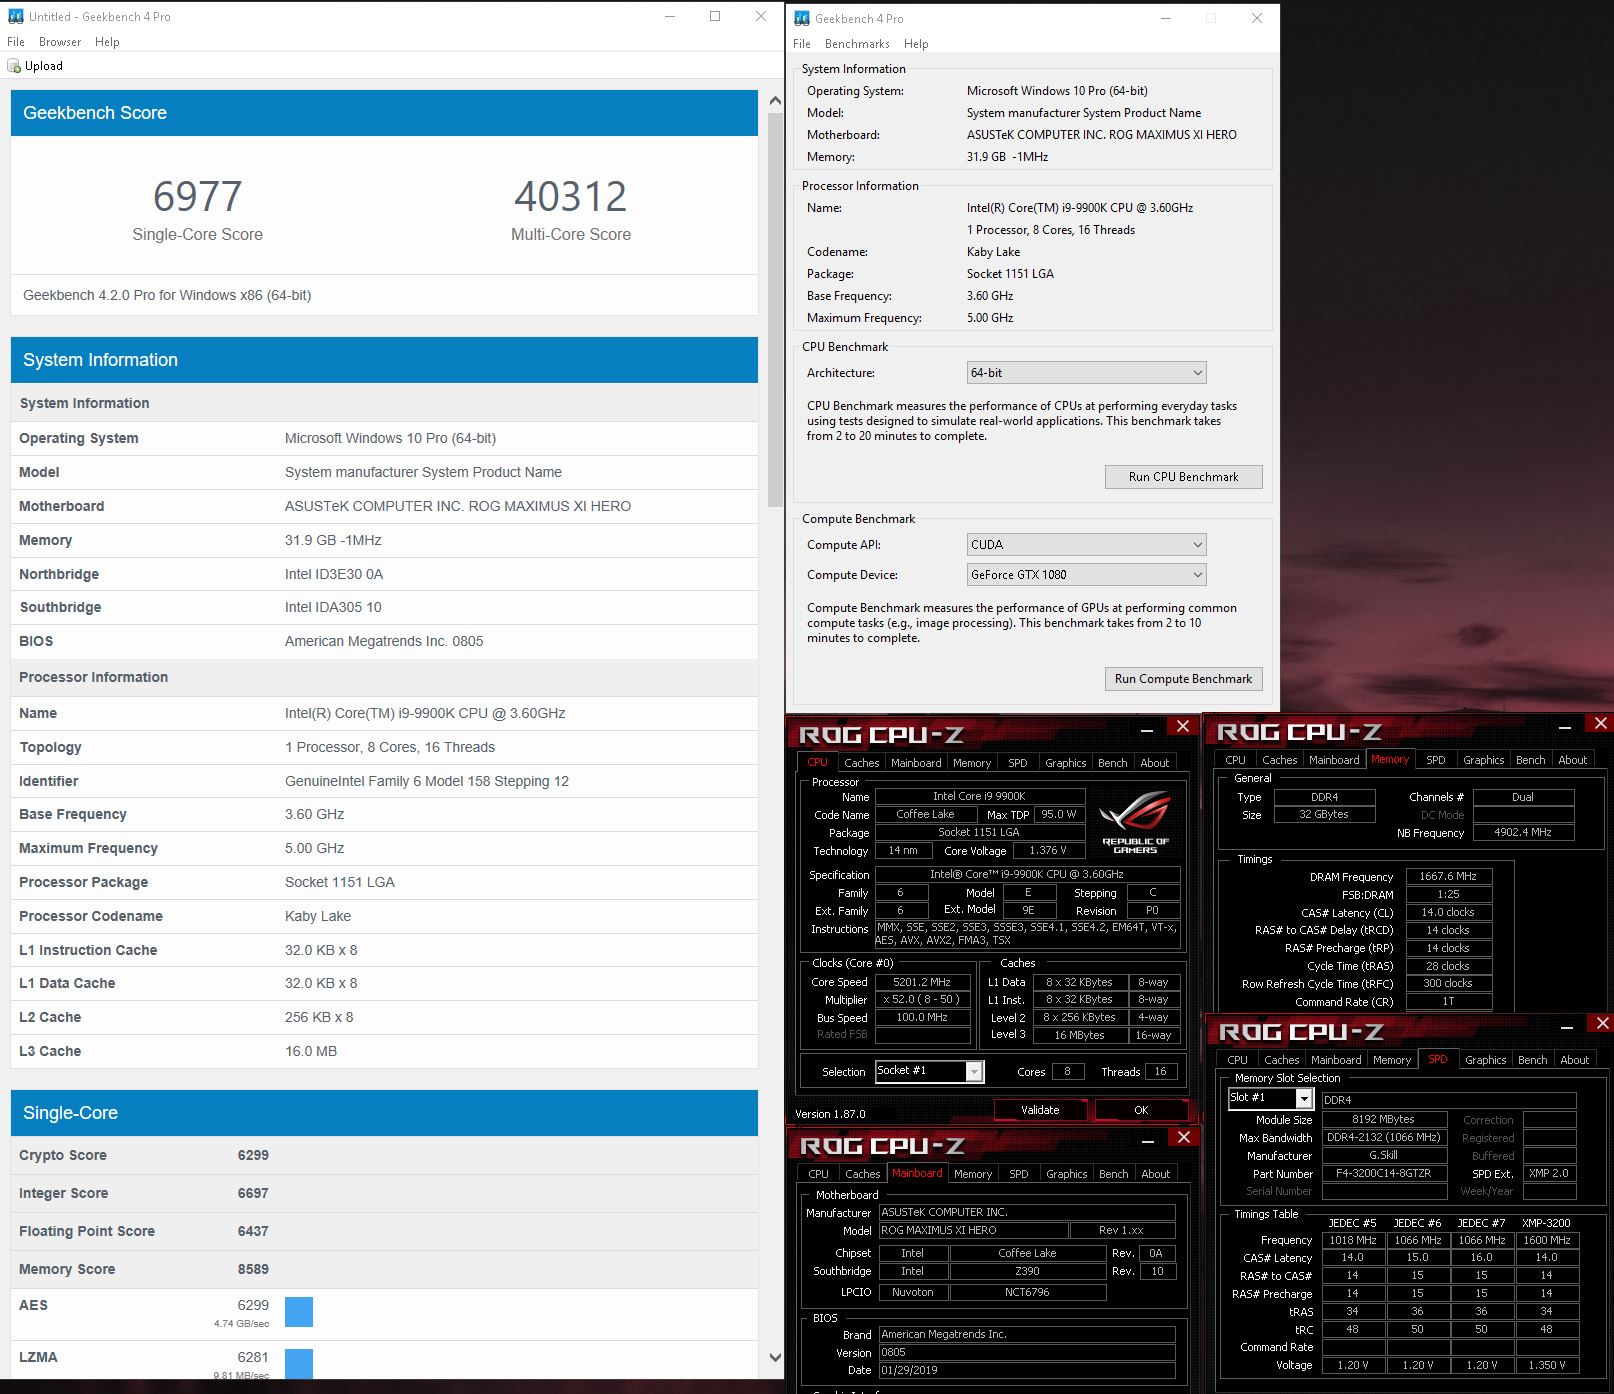The width and height of the screenshot is (1614, 1394).
Task: Close the CPU-Z window showing the Mainboard tab
Action: click(x=1184, y=1137)
